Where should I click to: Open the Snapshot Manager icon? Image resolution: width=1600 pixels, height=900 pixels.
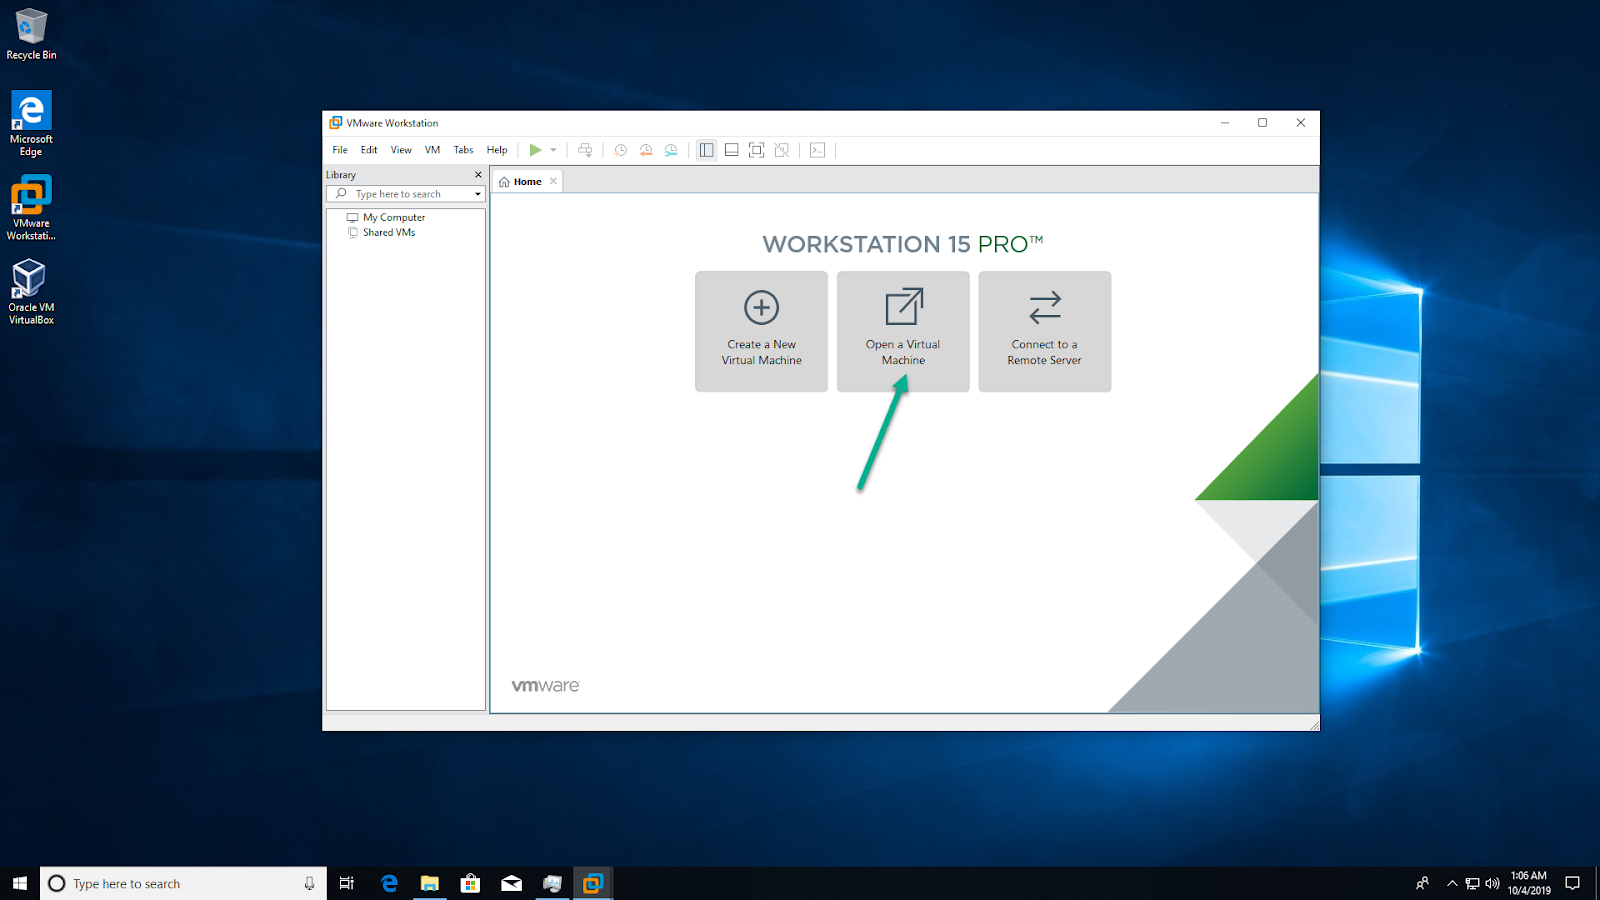tap(671, 150)
